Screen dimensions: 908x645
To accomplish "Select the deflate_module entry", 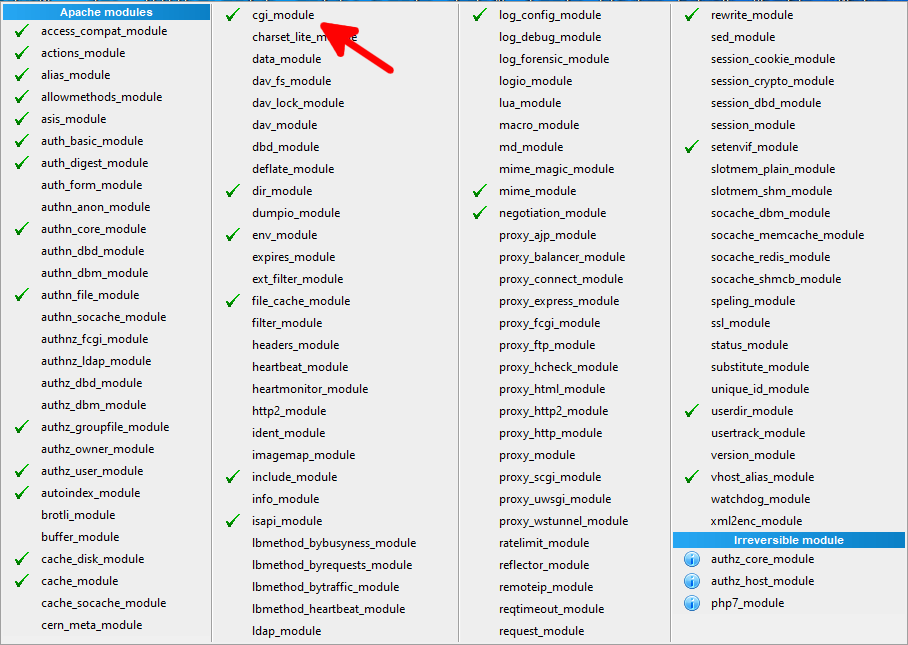I will (x=293, y=169).
